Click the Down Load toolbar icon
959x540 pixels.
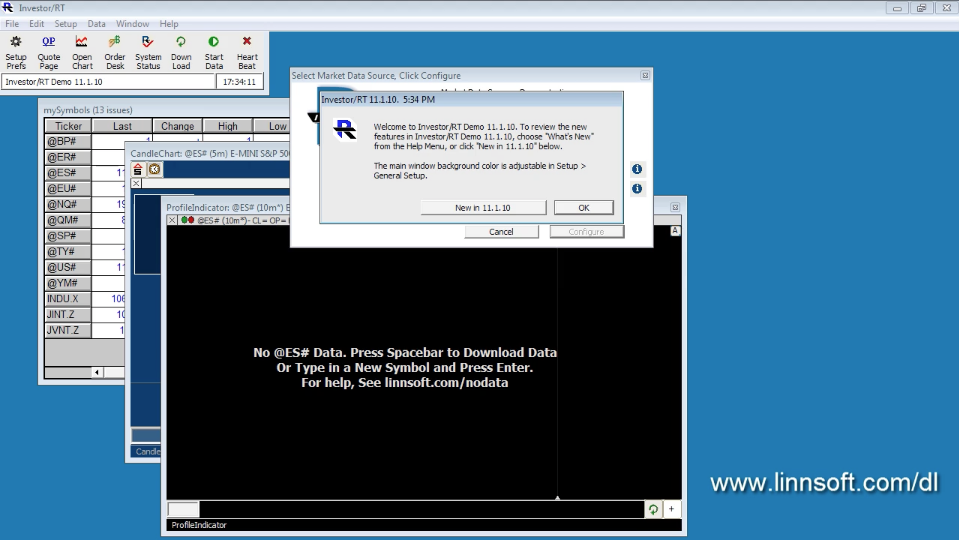pyautogui.click(x=181, y=53)
